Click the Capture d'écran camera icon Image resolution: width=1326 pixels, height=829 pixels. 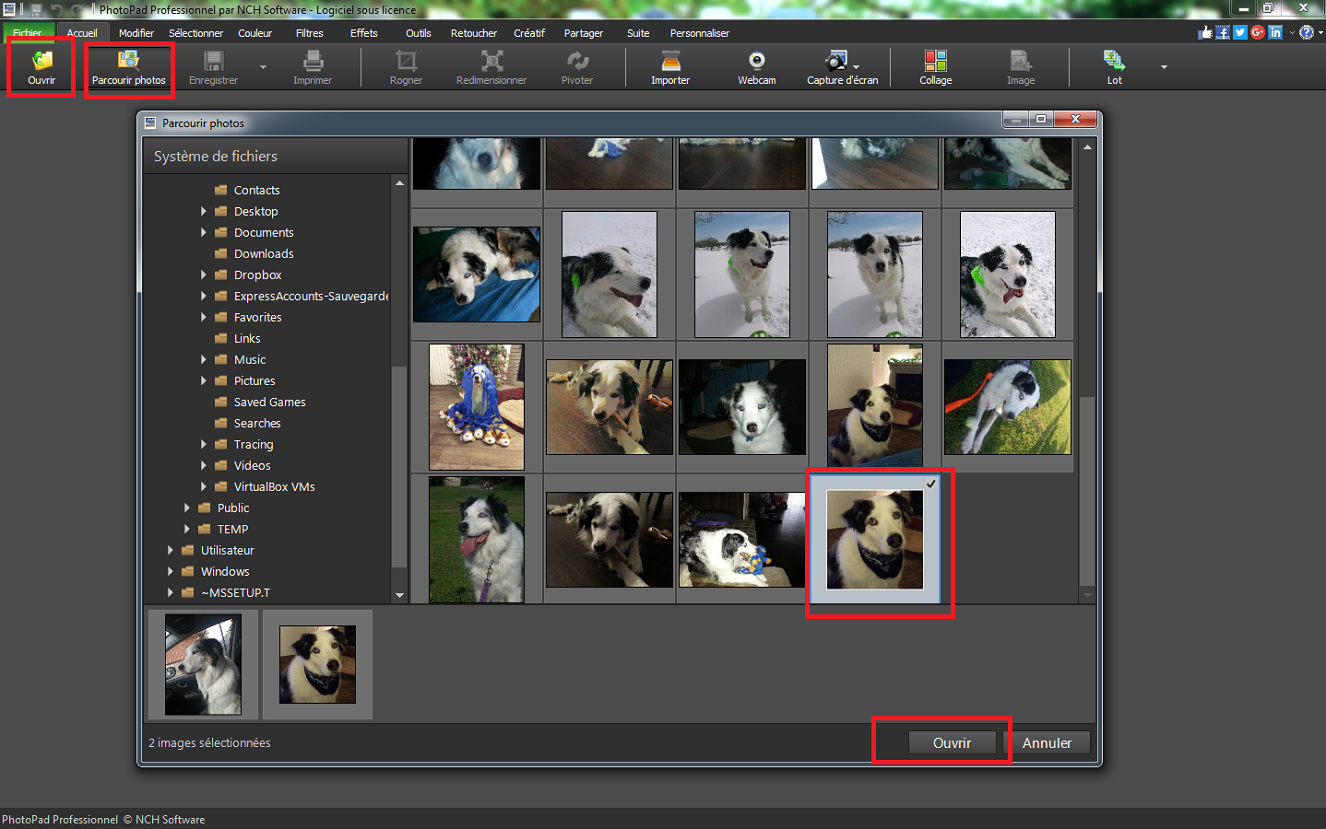coord(836,60)
